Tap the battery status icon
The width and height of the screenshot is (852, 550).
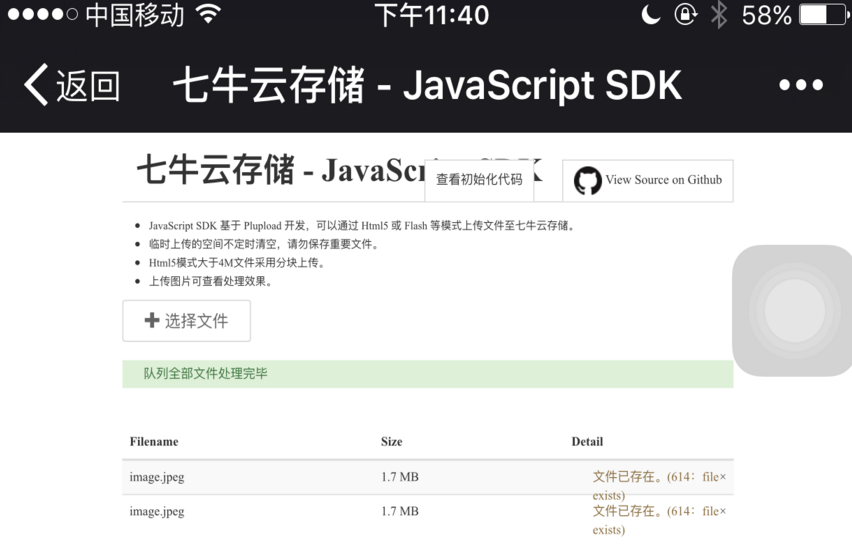coord(823,15)
